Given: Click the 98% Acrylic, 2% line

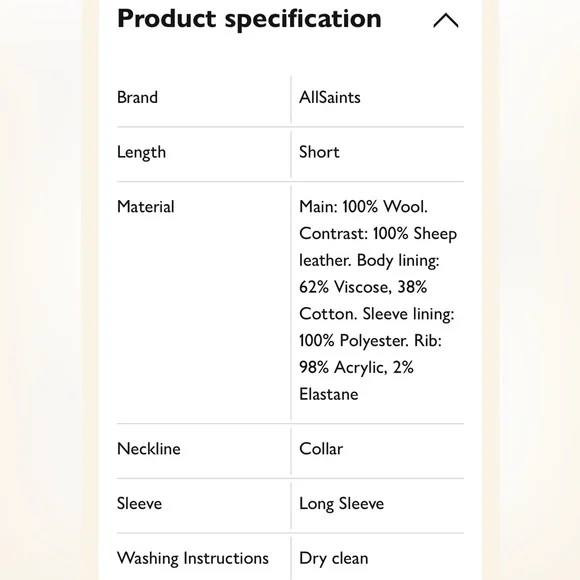Looking at the screenshot, I should 356,368.
